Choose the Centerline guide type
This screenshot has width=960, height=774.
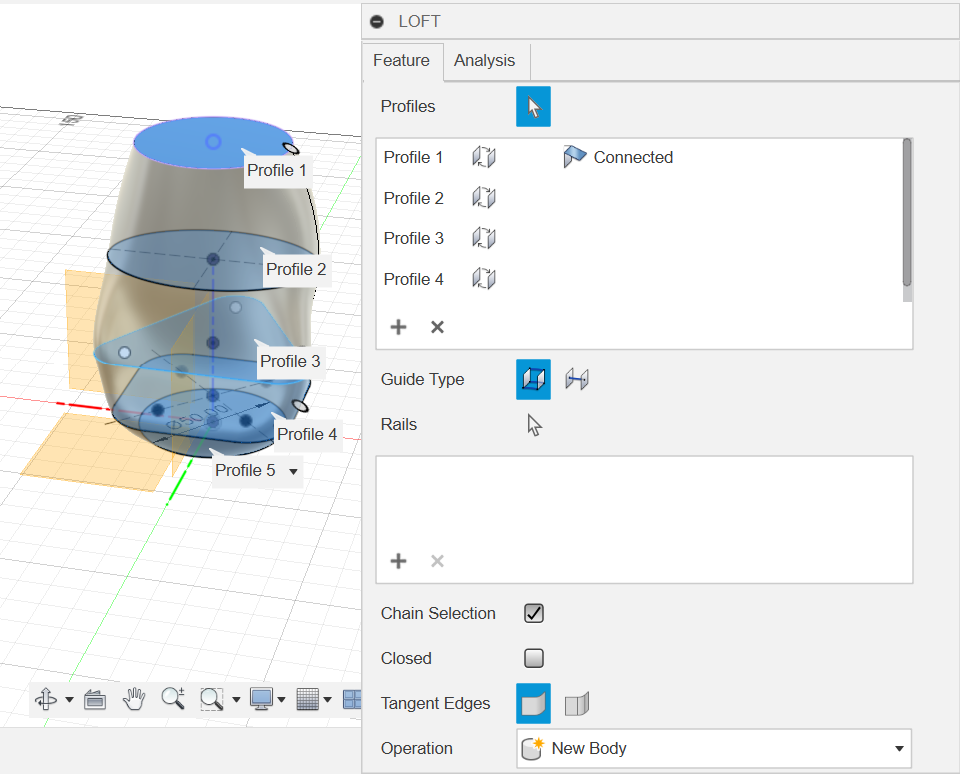[x=577, y=380]
